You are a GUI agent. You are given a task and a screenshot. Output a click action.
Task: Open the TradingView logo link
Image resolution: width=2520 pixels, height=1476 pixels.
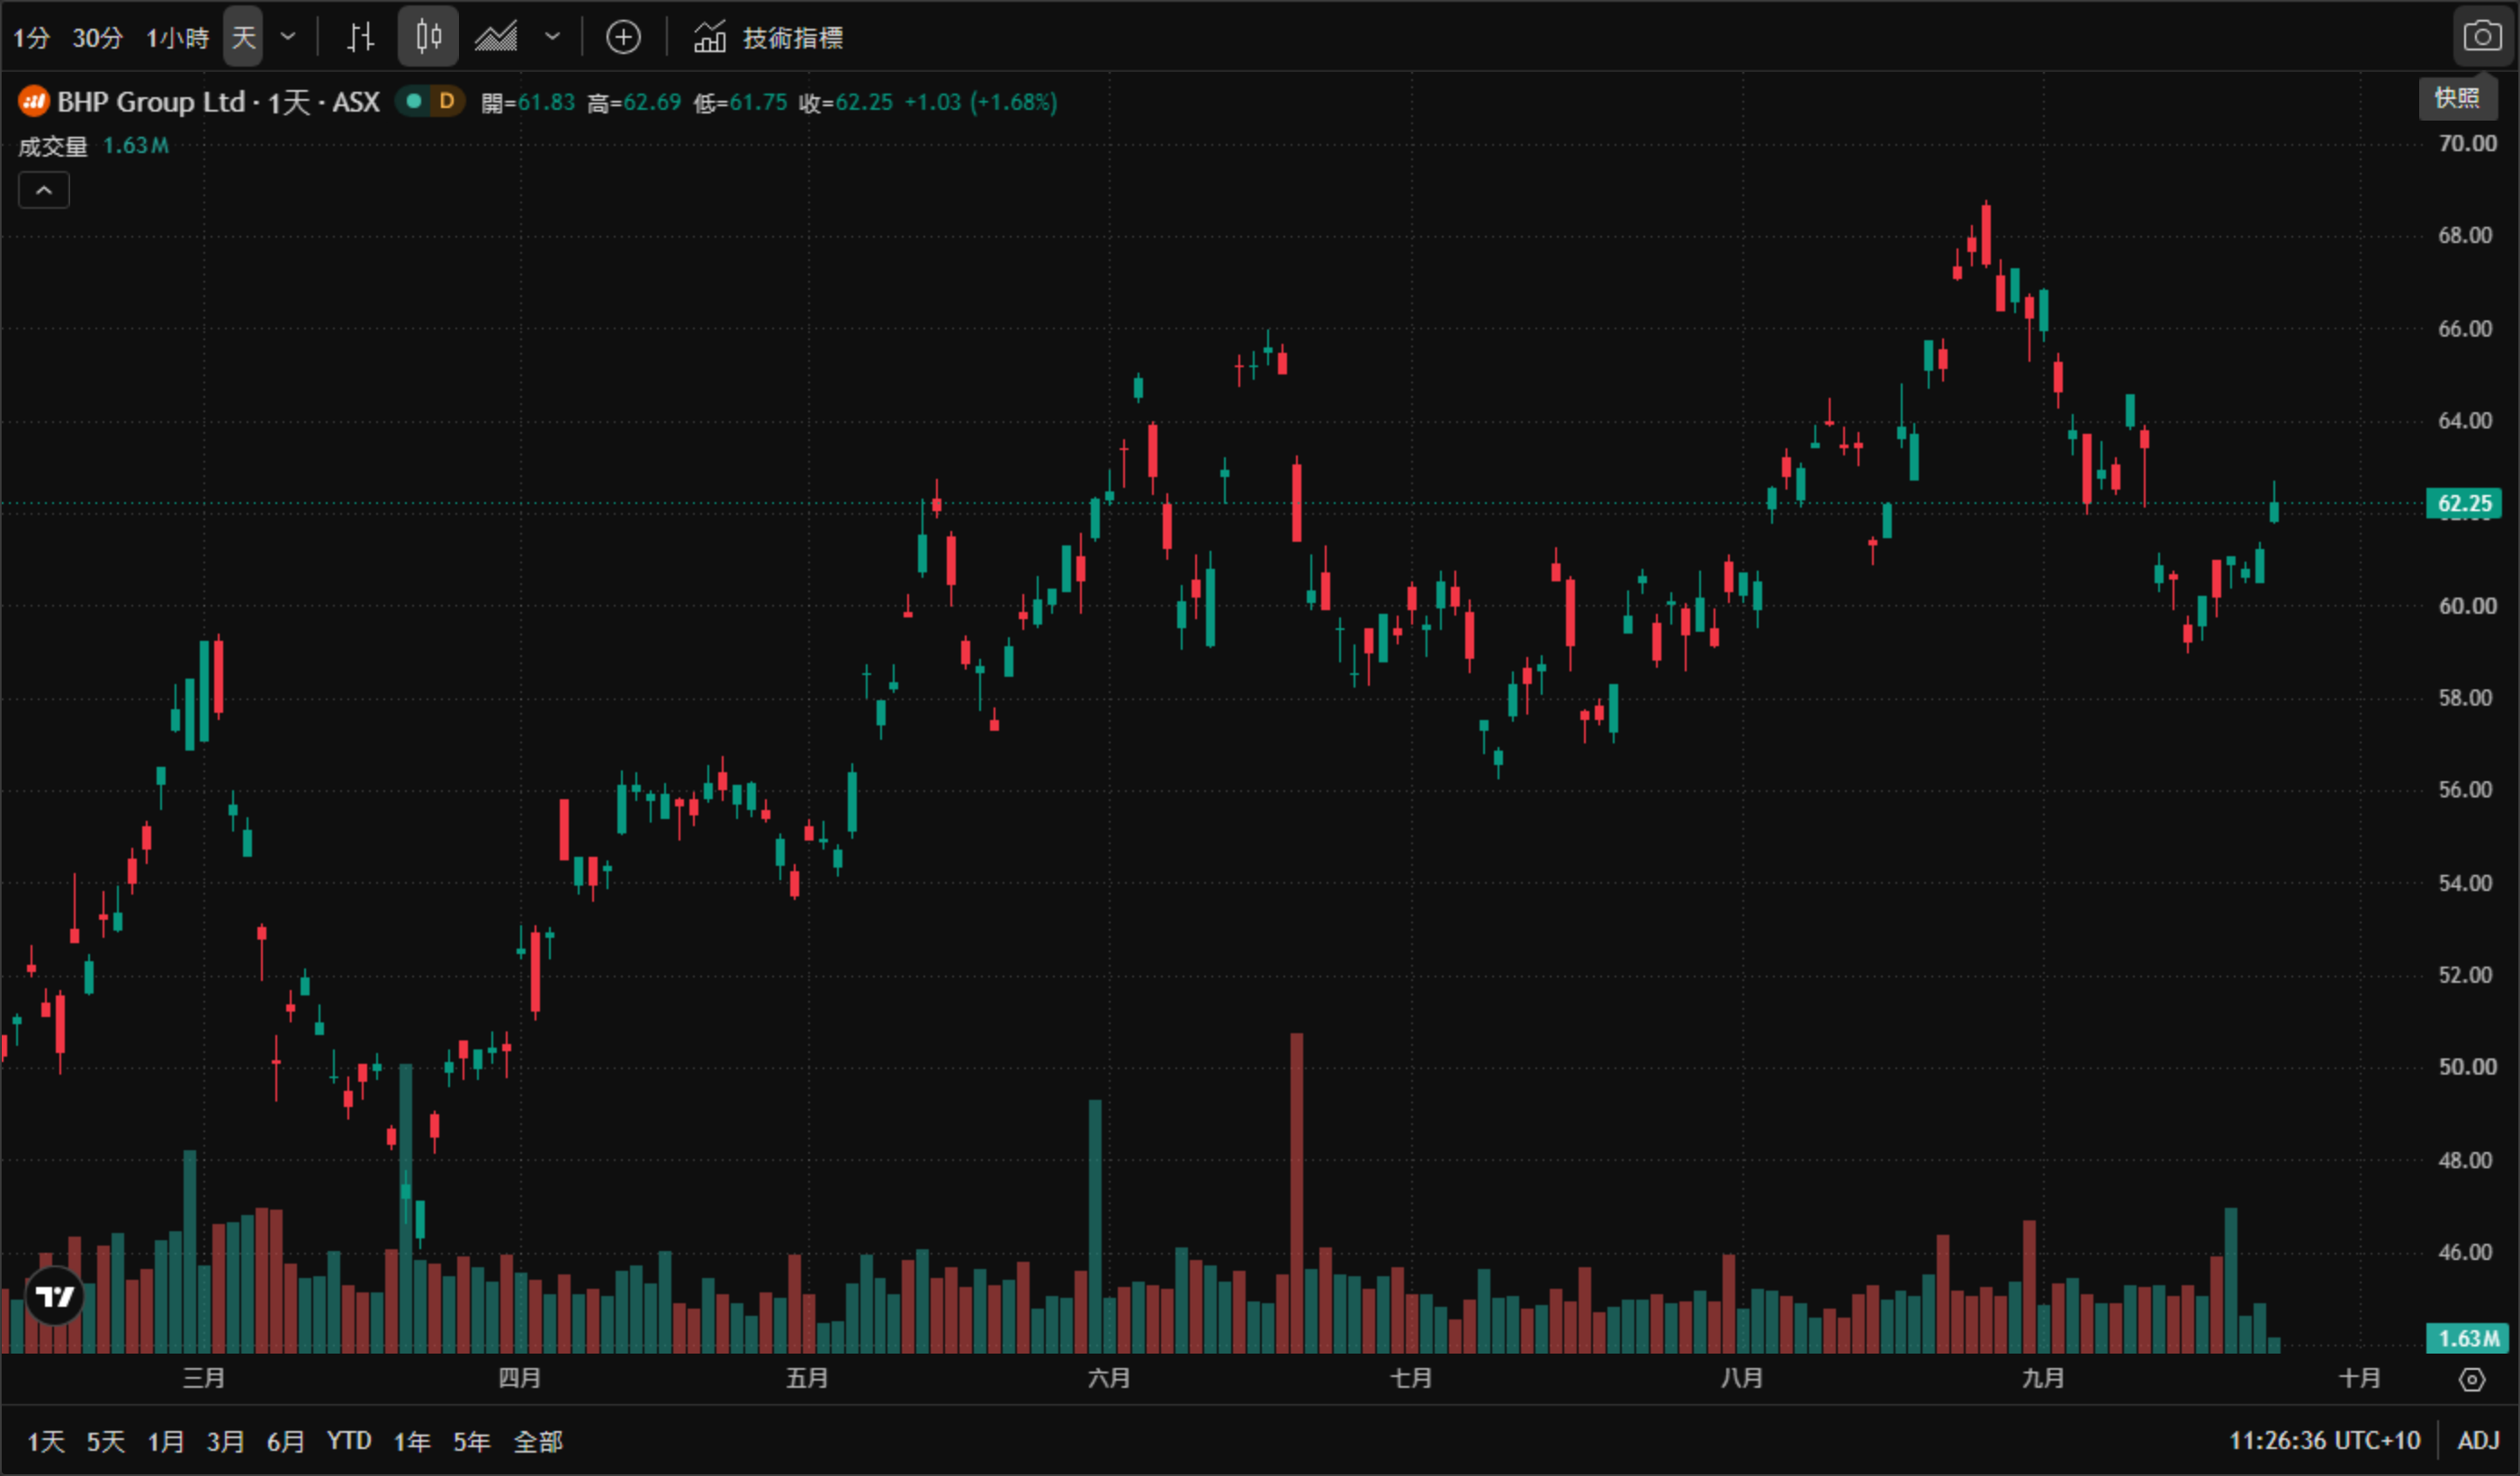tap(54, 1296)
